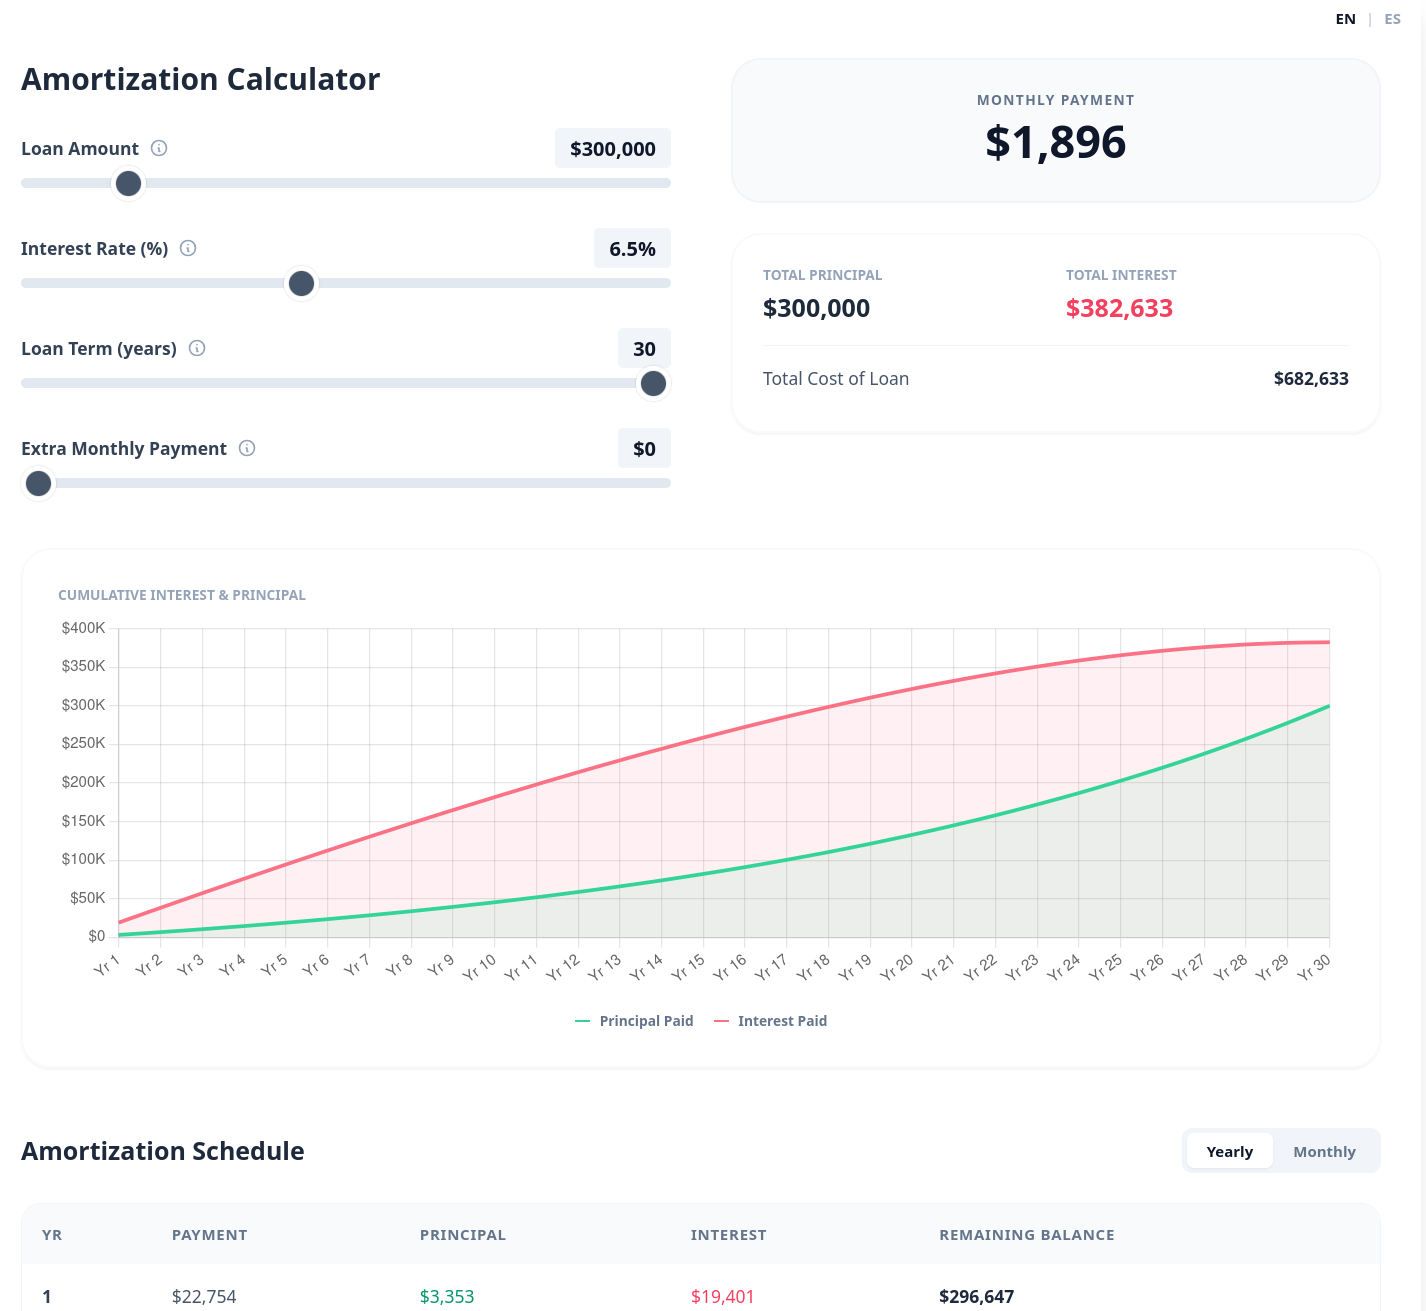Click the info icon beside Loan Amount
1426x1311 pixels.
tap(158, 148)
